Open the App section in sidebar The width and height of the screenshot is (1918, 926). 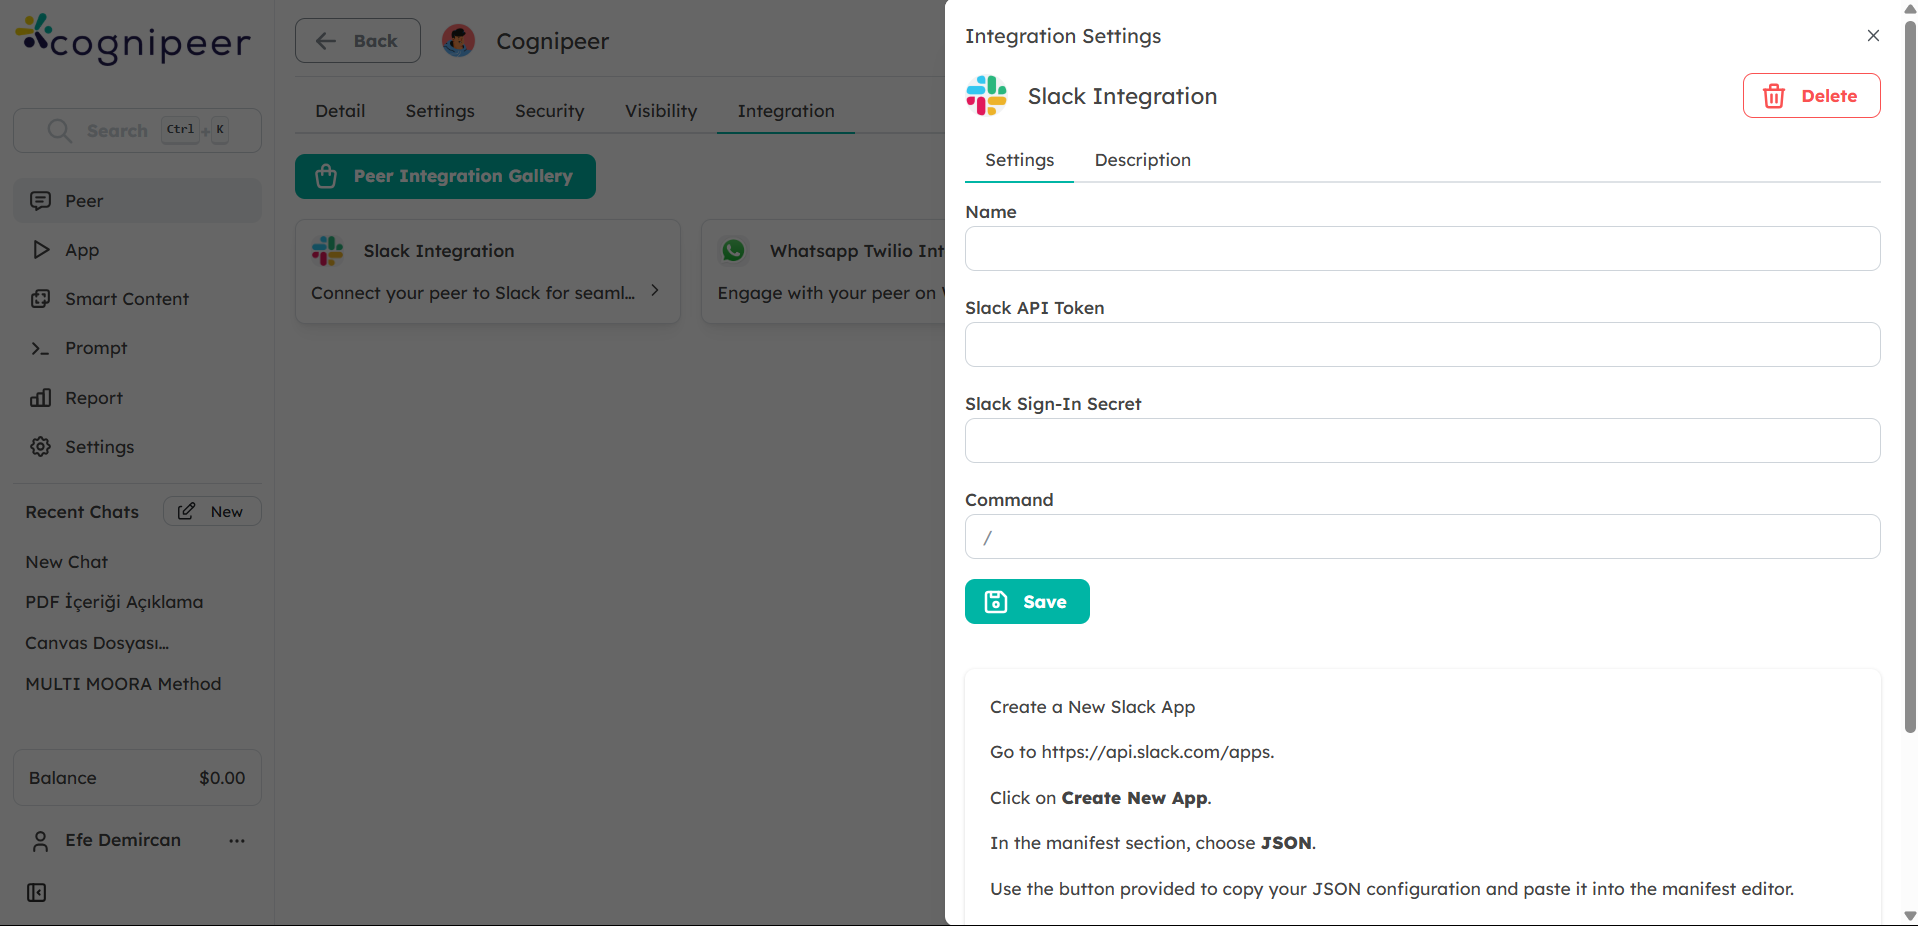point(82,250)
